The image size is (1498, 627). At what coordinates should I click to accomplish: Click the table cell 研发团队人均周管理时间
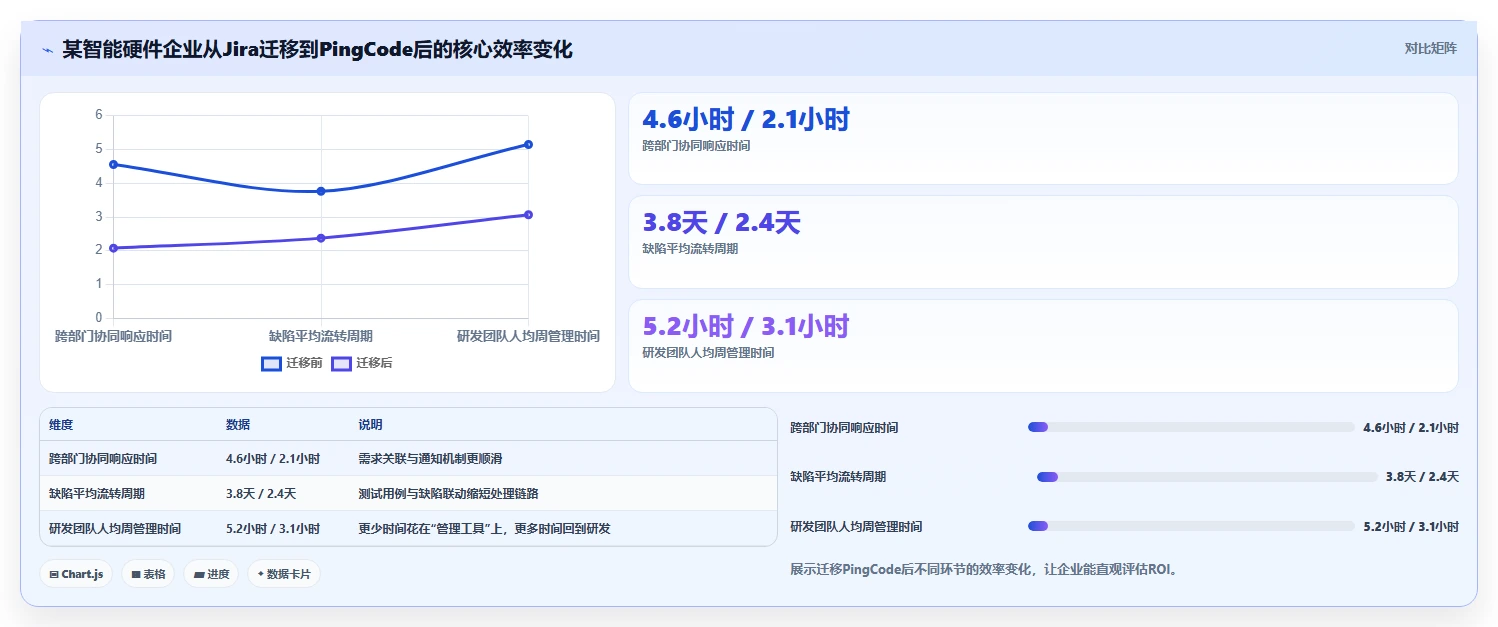tap(115, 529)
